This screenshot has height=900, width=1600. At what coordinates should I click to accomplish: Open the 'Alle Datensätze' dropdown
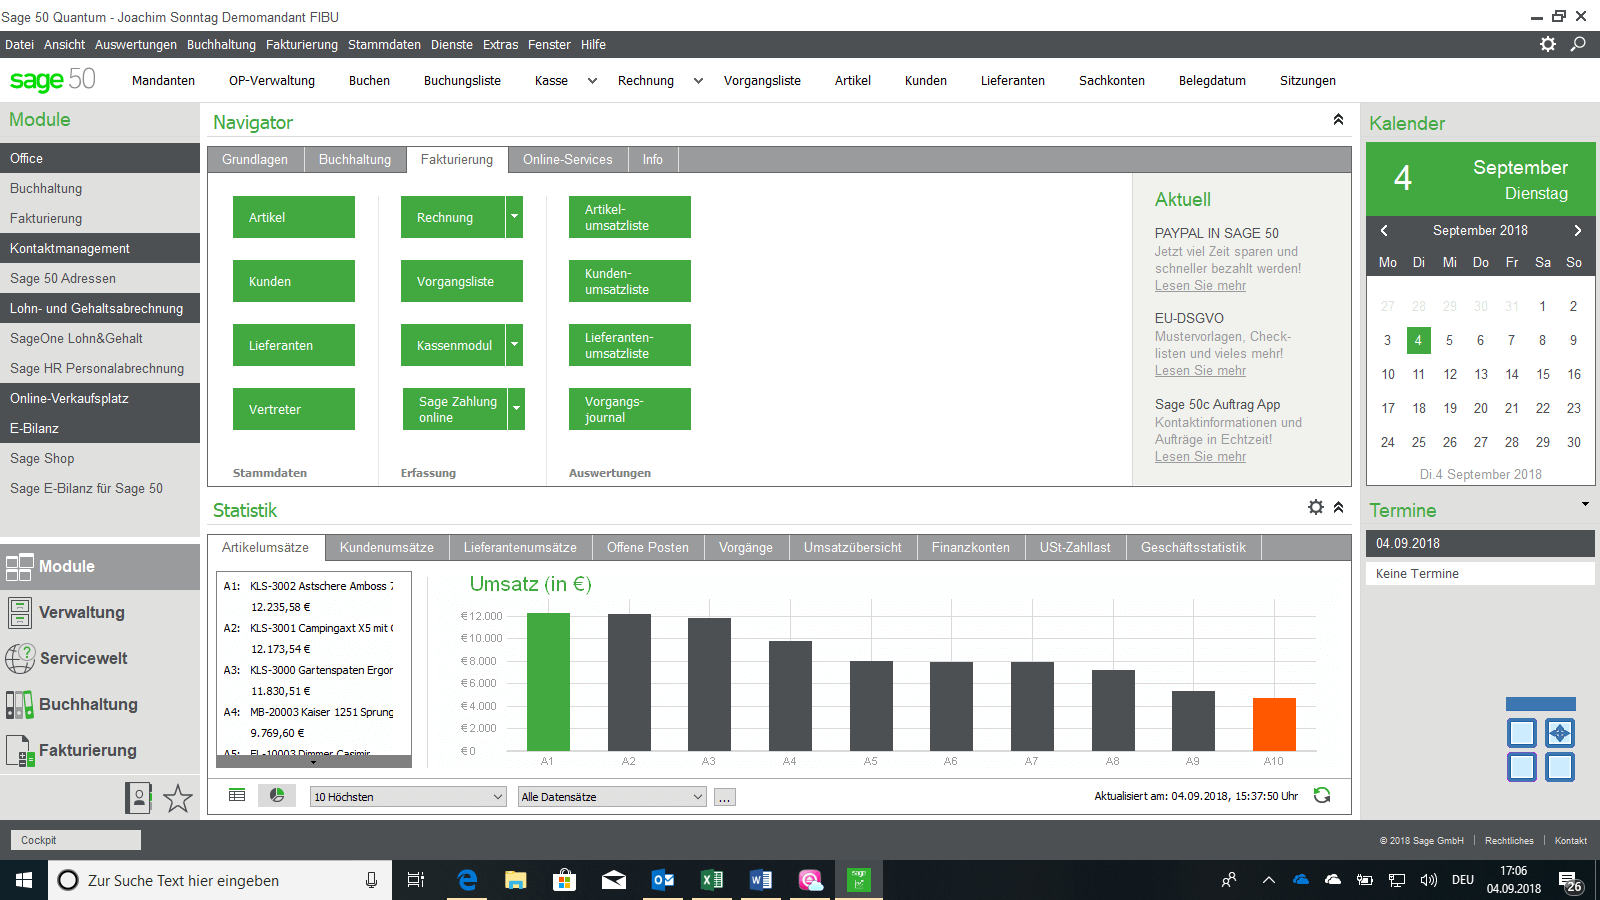pos(612,797)
